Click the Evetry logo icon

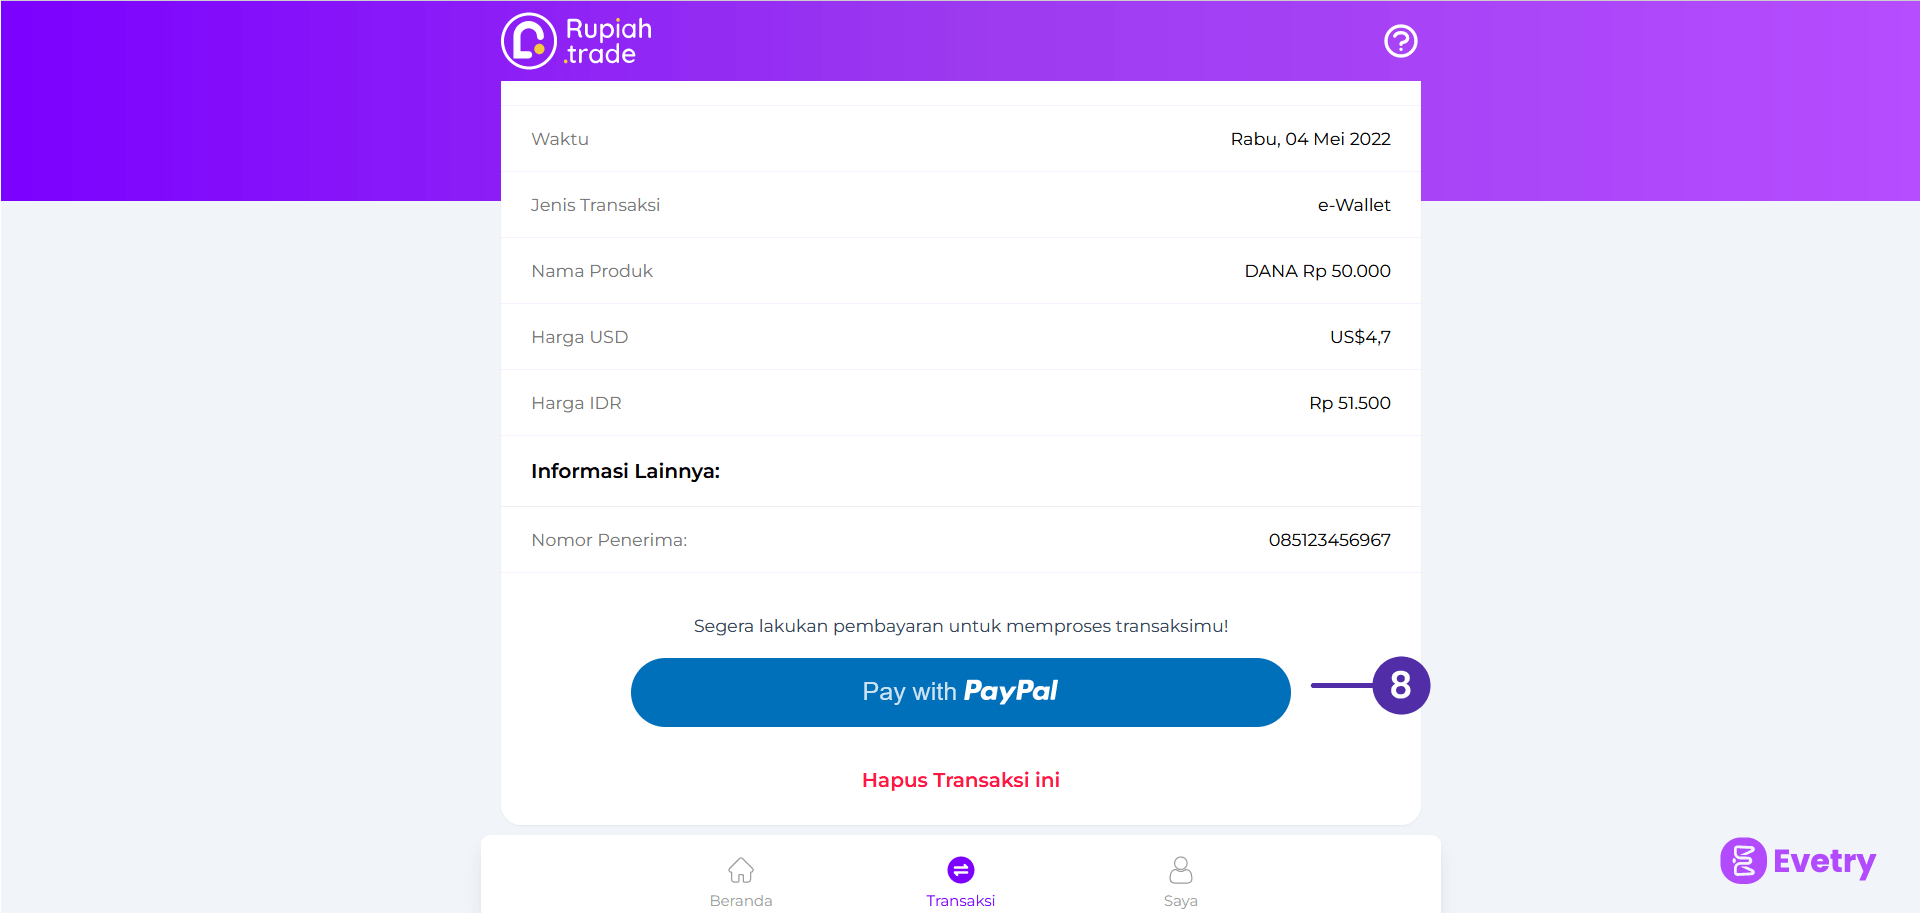coord(1743,860)
